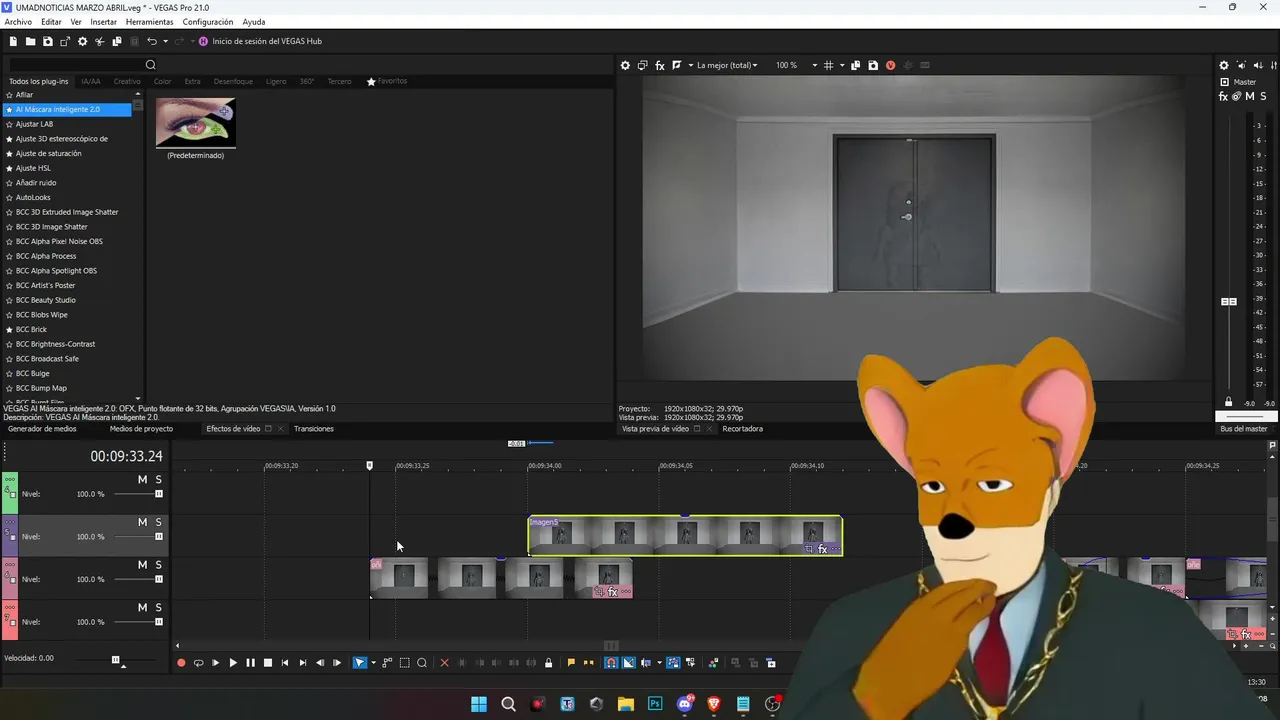The width and height of the screenshot is (1280, 720).
Task: Switch to the Creativo plug-in tab
Action: pyautogui.click(x=127, y=81)
